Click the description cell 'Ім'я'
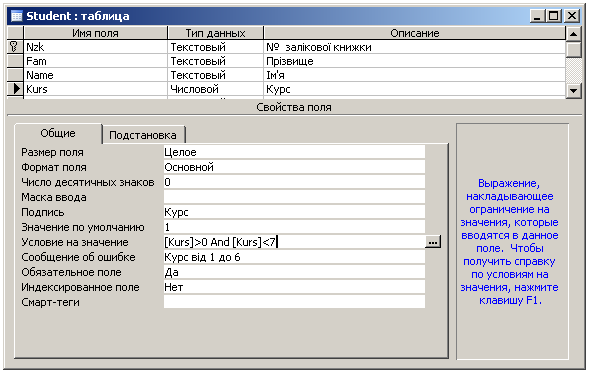Screen dimensions: 589x373 (415, 75)
